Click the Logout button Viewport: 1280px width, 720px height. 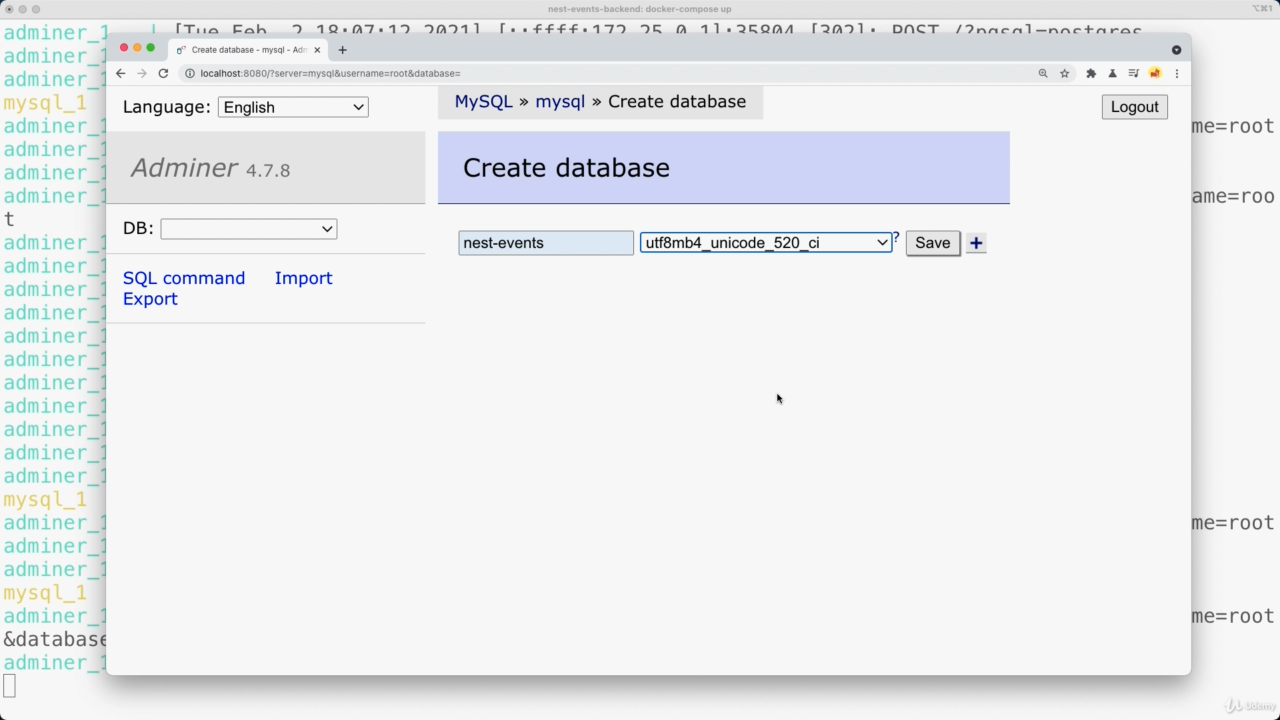point(1134,107)
